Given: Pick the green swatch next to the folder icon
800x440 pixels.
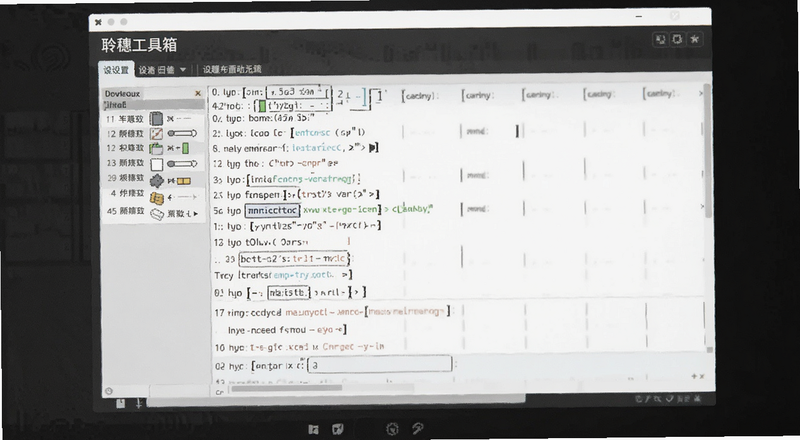Looking at the screenshot, I should [x=186, y=149].
